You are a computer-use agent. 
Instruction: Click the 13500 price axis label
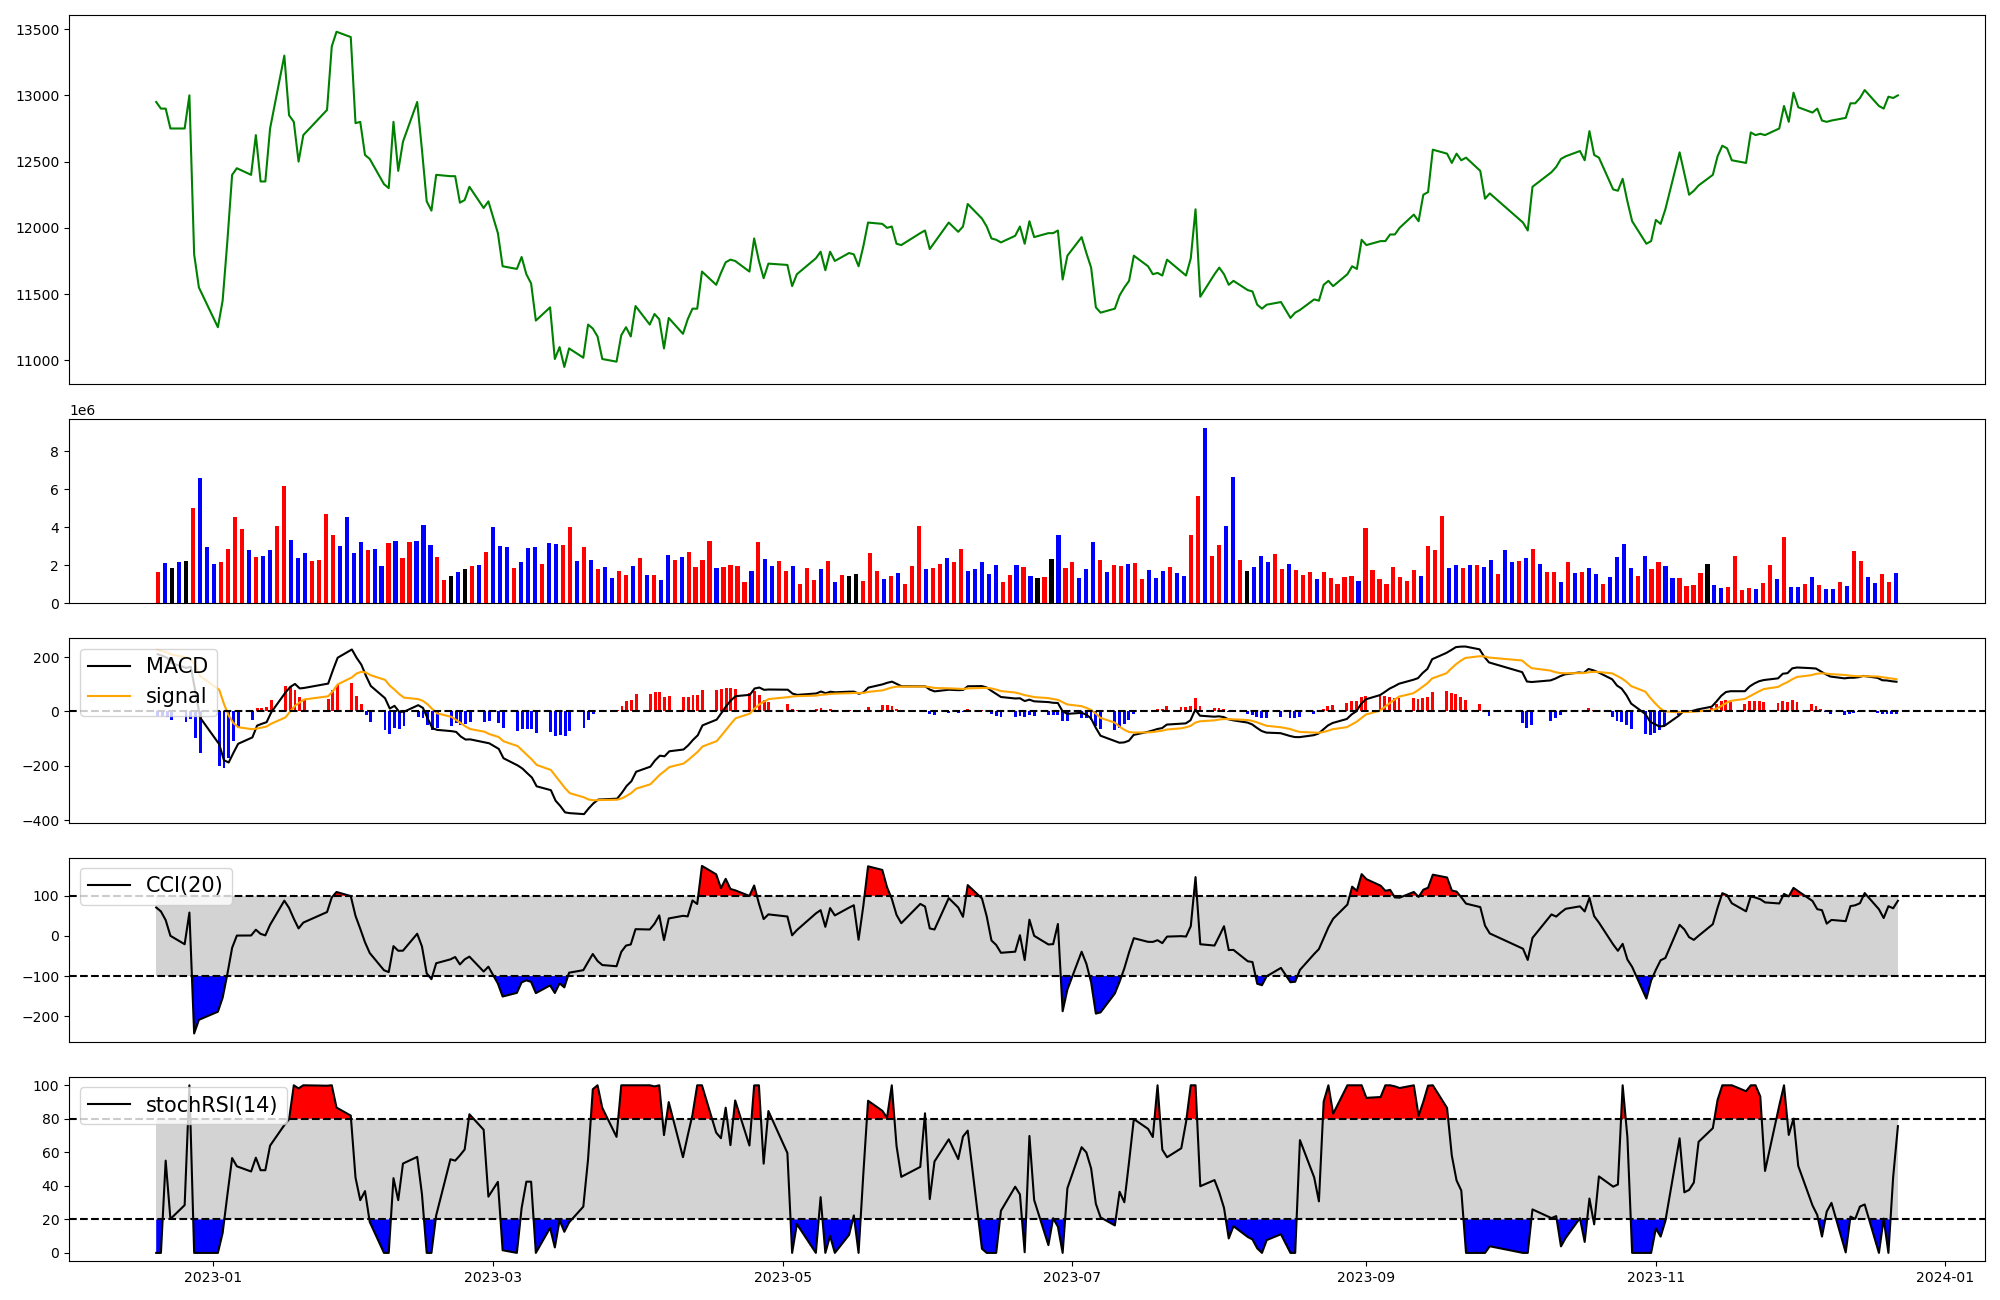tap(37, 30)
